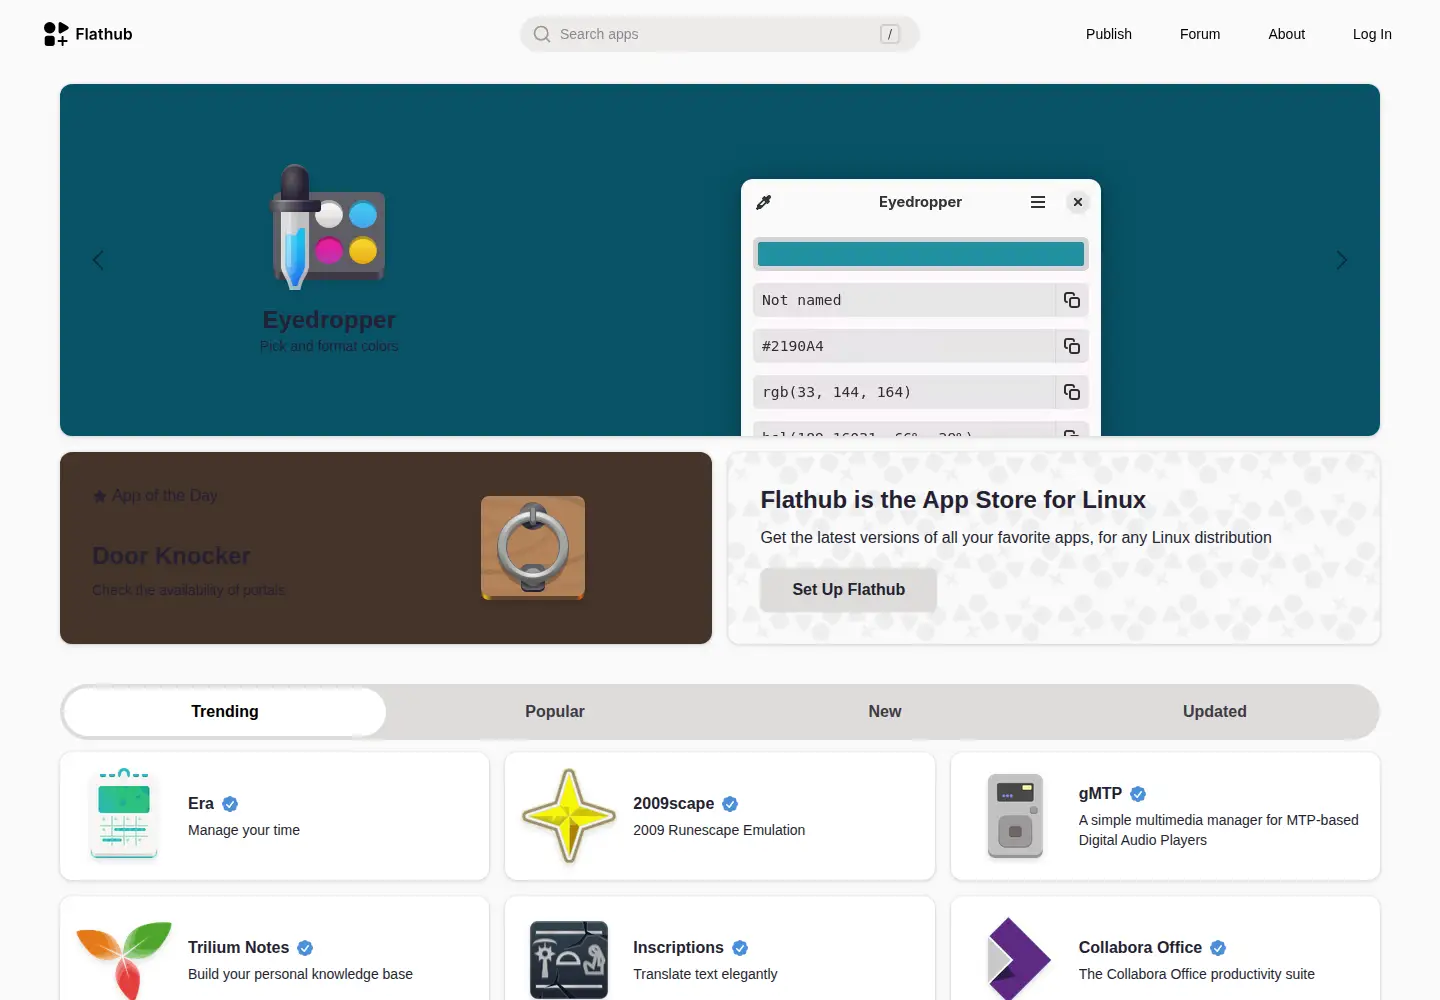Click 'Build your personal knowledge base' text
Screen dimensions: 1440x1000
point(300,974)
